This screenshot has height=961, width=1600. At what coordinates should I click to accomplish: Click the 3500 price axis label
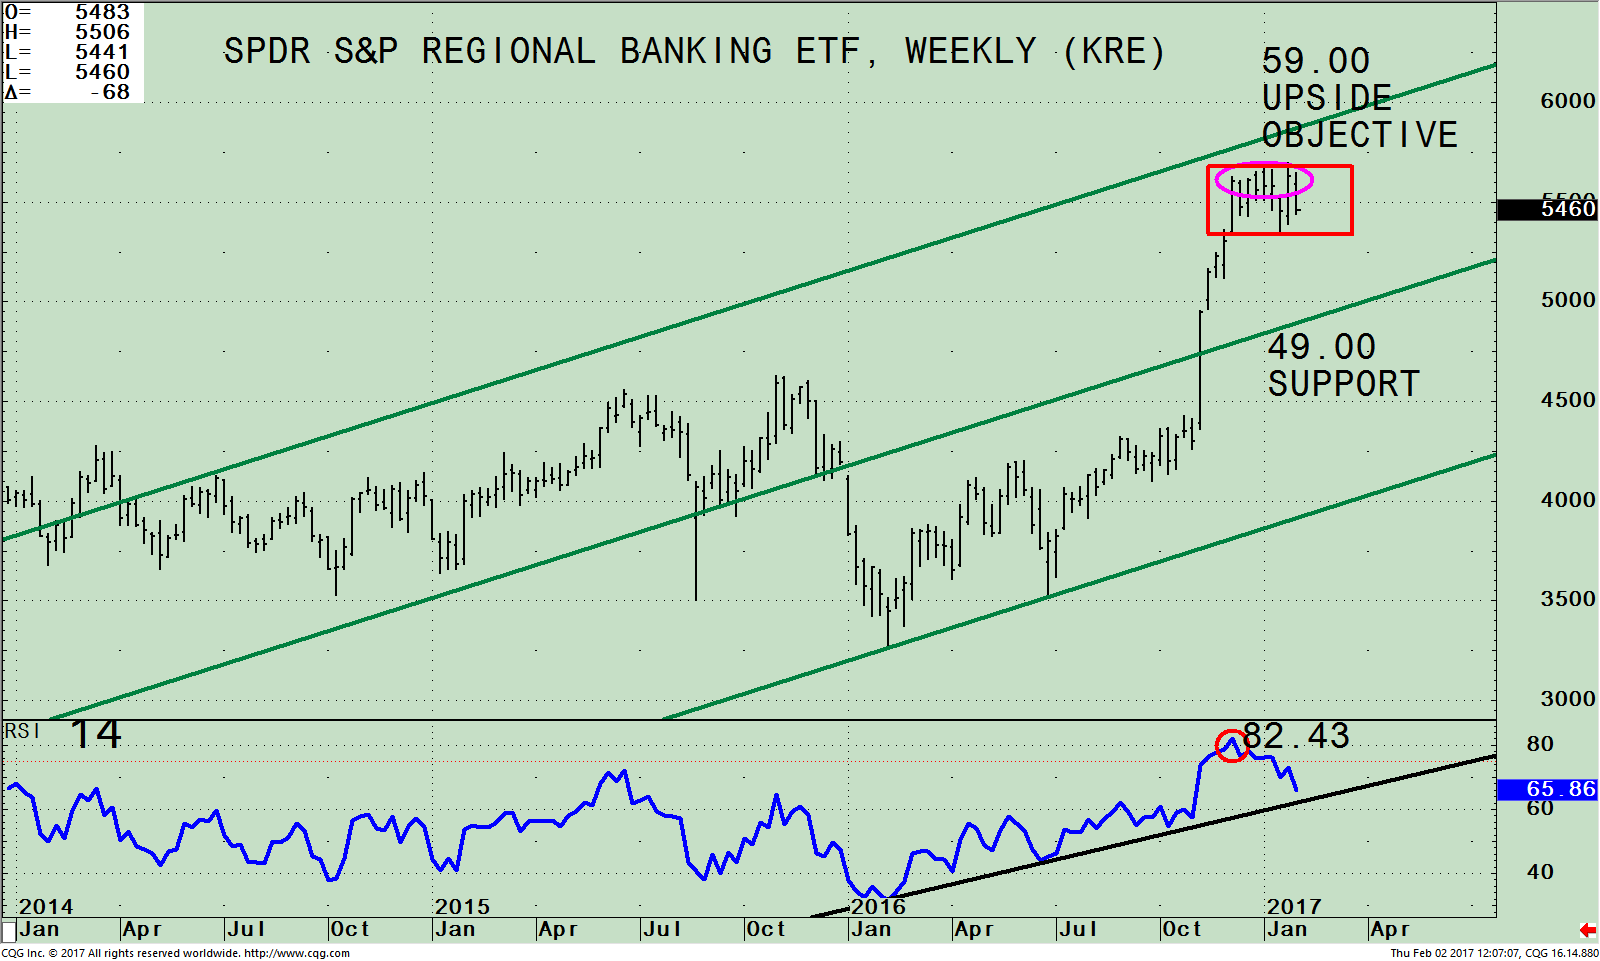click(1568, 599)
